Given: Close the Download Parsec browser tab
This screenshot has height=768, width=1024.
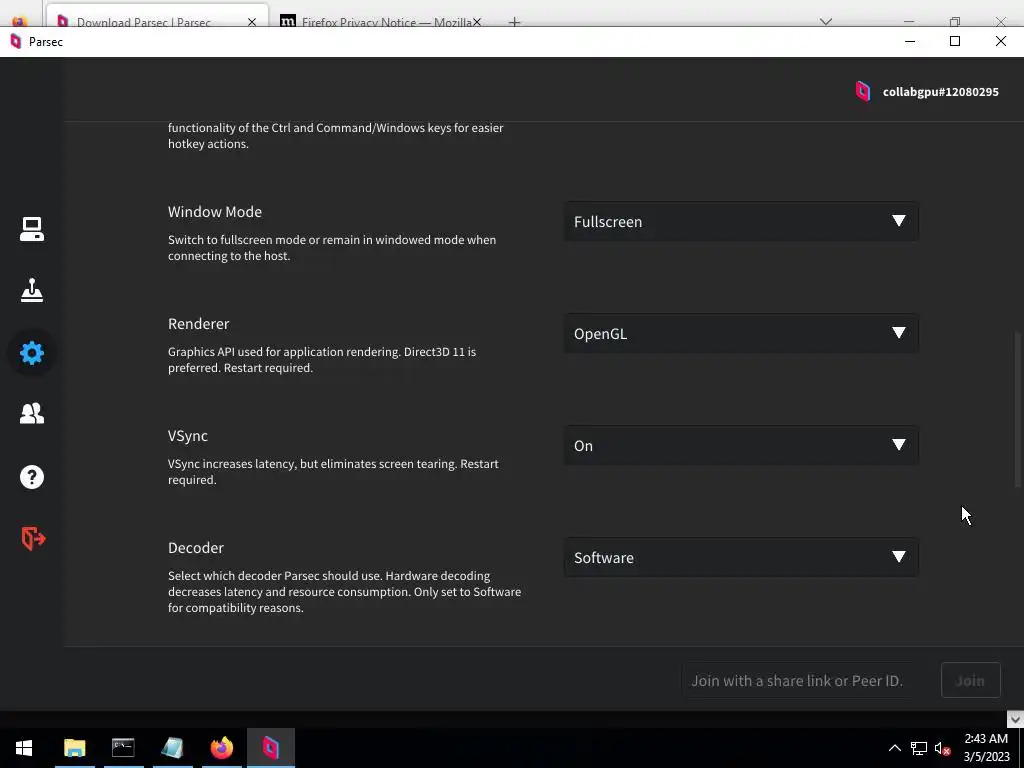Looking at the screenshot, I should (252, 22).
